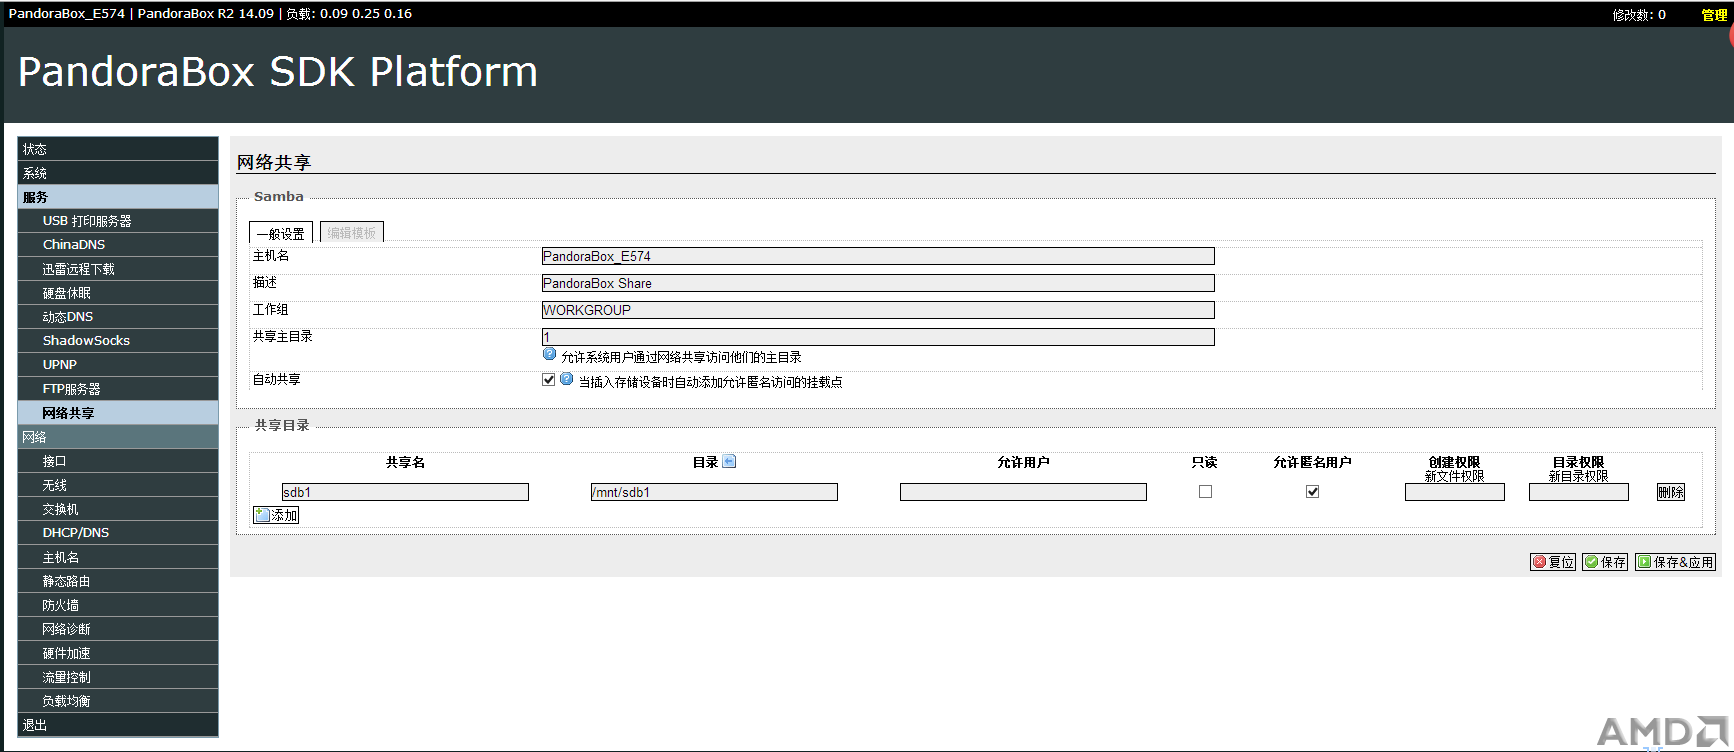Select 网络共享 in sidebar
This screenshot has width=1734, height=752.
click(x=118, y=413)
